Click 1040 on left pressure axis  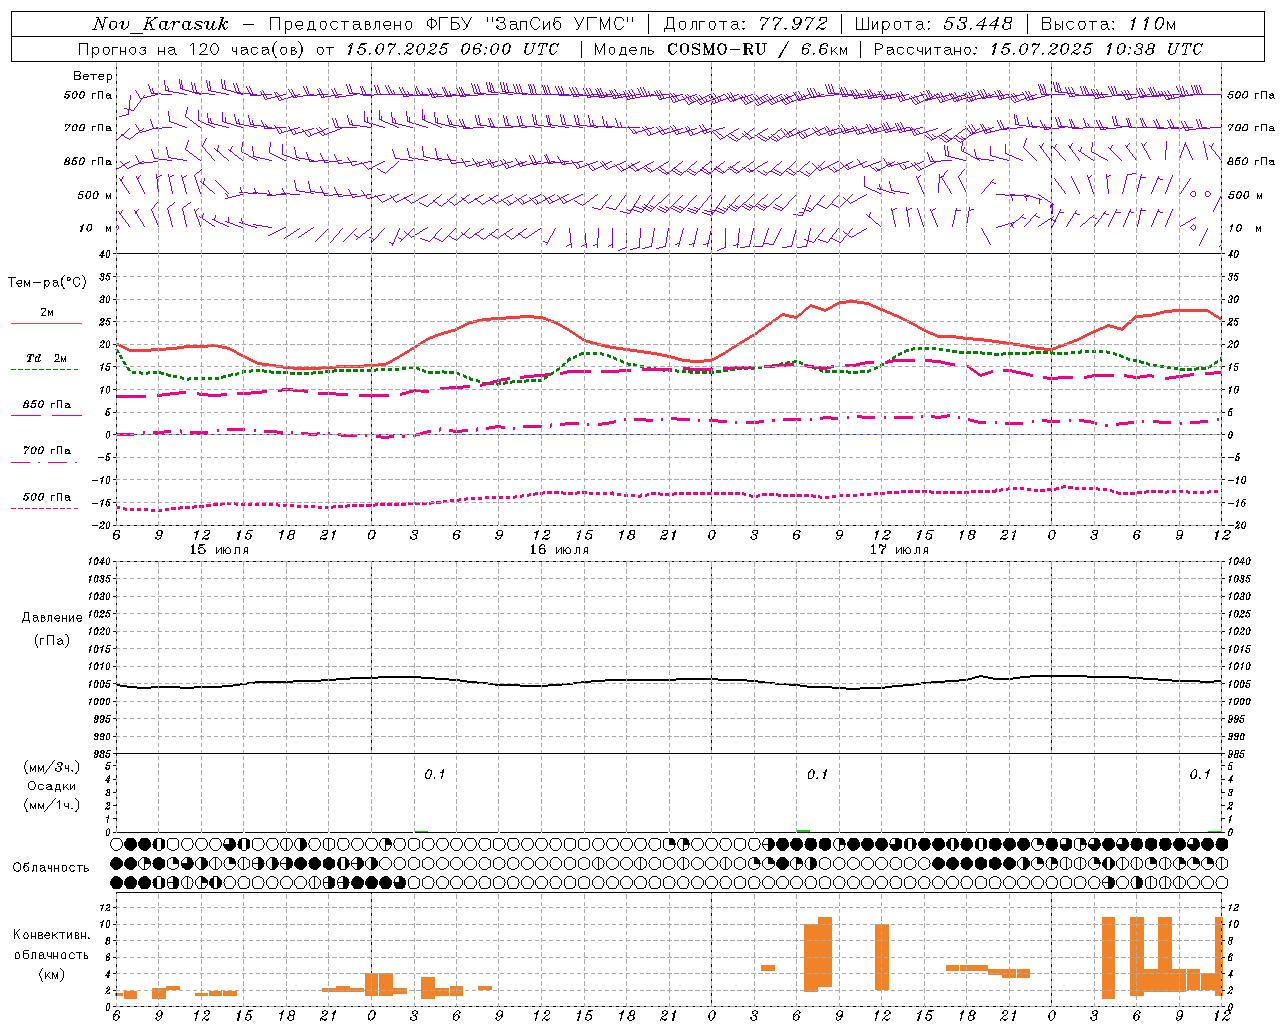(98, 562)
